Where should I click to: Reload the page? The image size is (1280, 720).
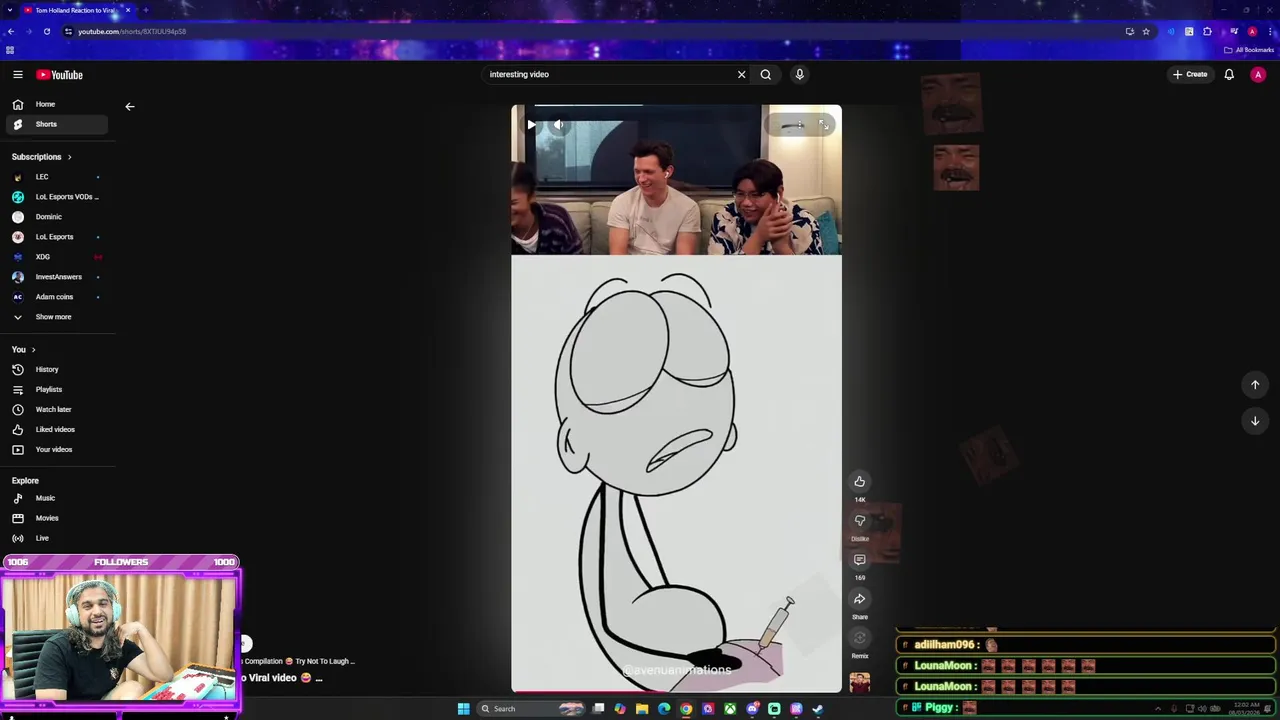point(46,31)
